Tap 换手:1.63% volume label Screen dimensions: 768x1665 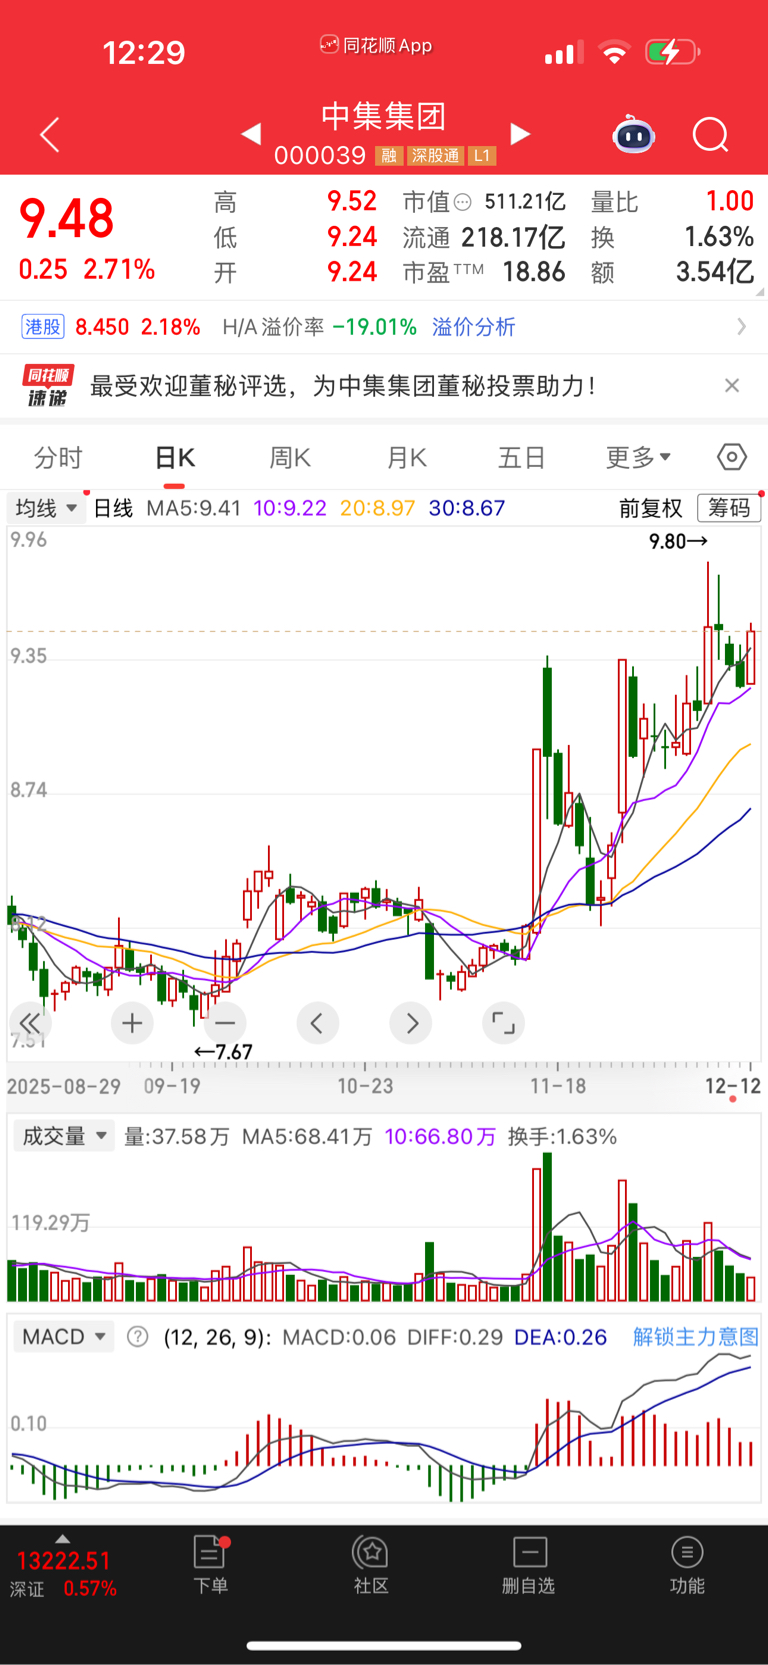562,1137
